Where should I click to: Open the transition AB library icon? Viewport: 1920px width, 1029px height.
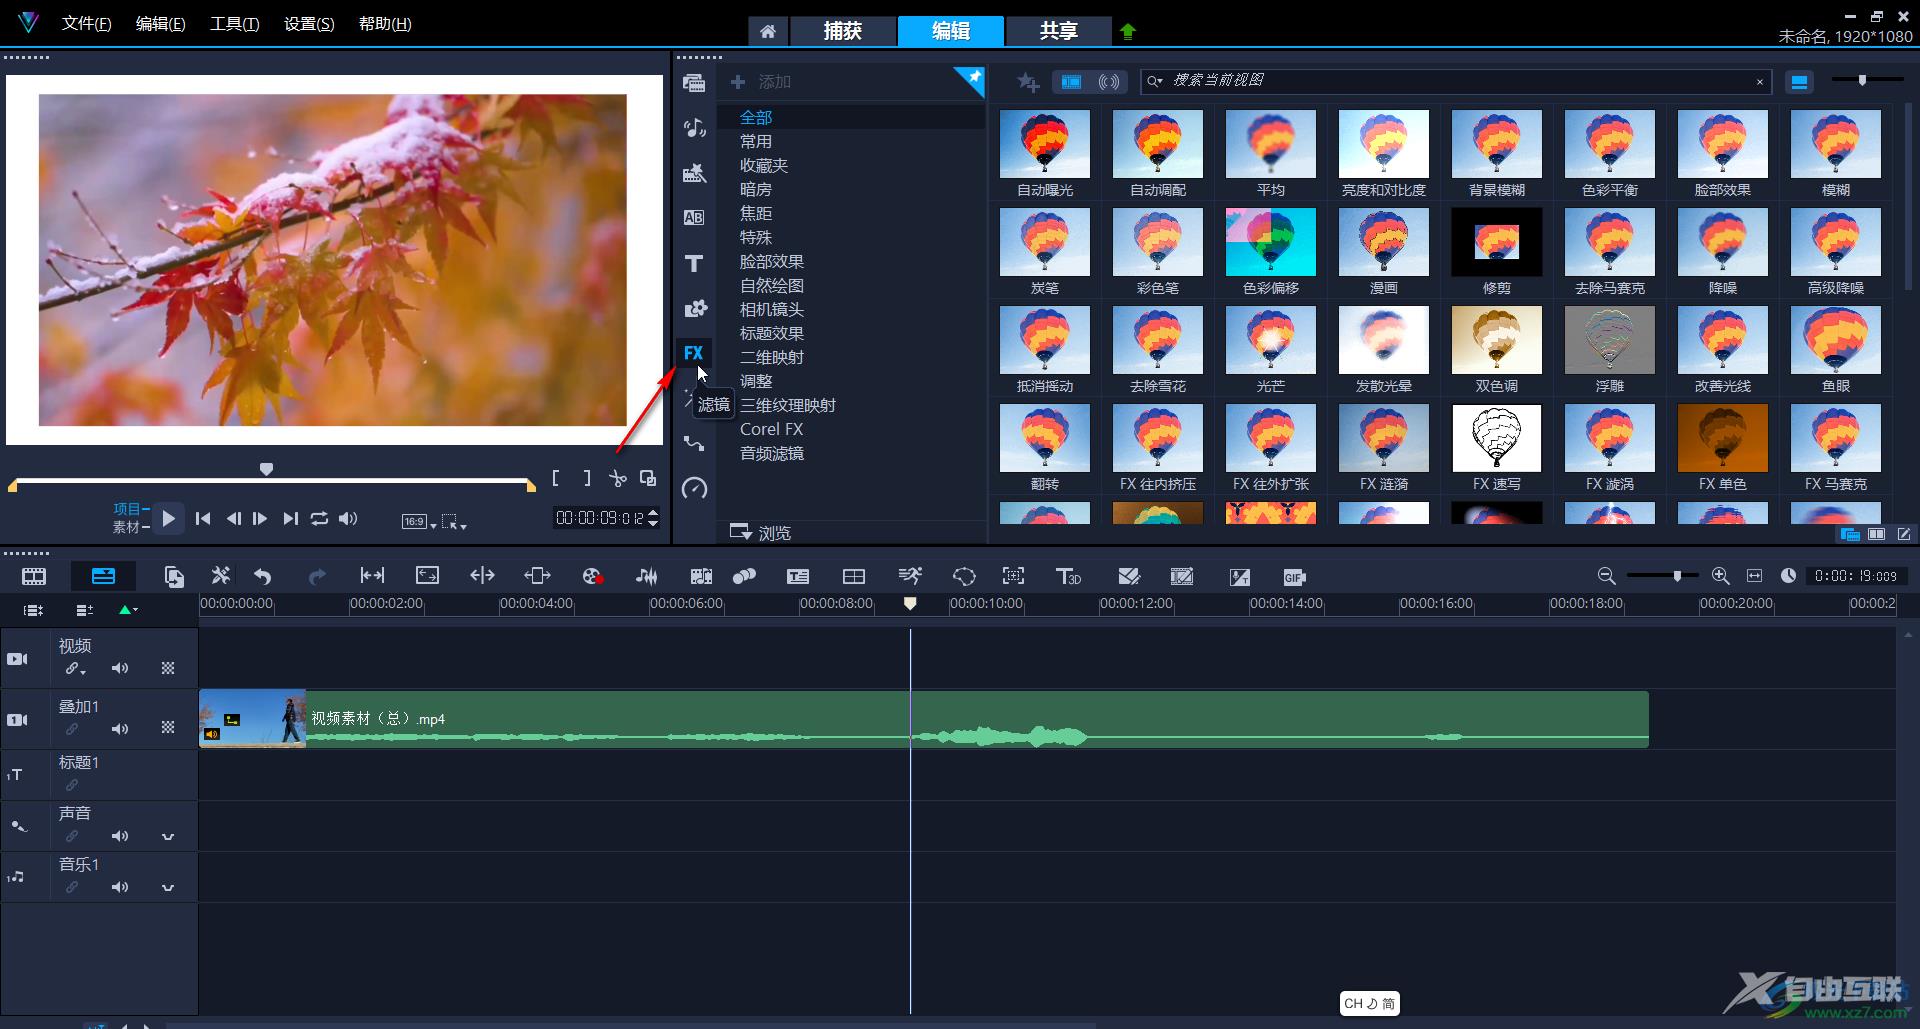[x=693, y=218]
